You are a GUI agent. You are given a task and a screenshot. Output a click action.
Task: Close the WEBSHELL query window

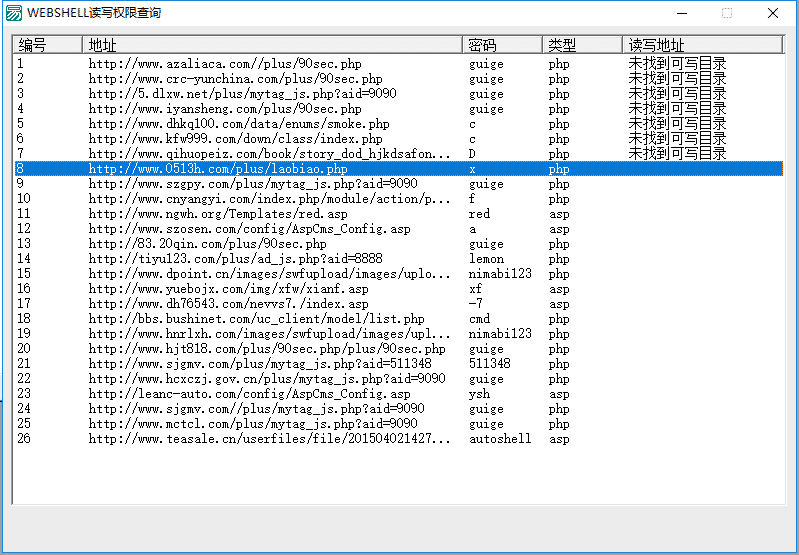pos(773,13)
